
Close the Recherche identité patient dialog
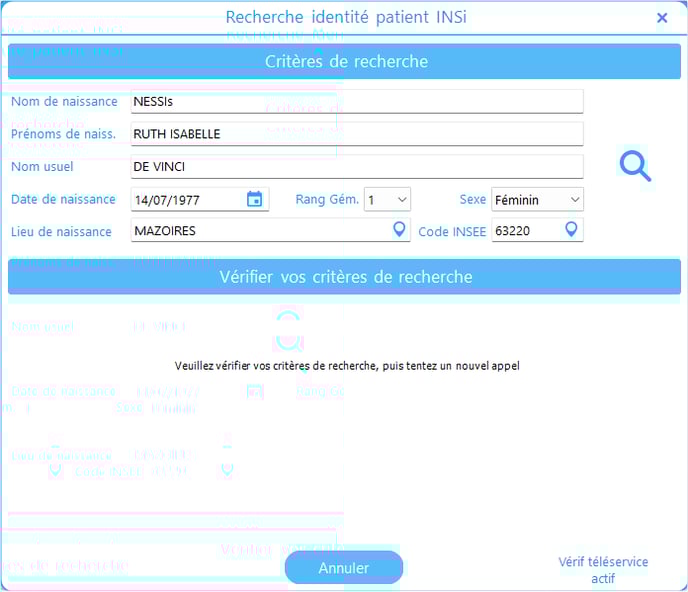(x=662, y=18)
